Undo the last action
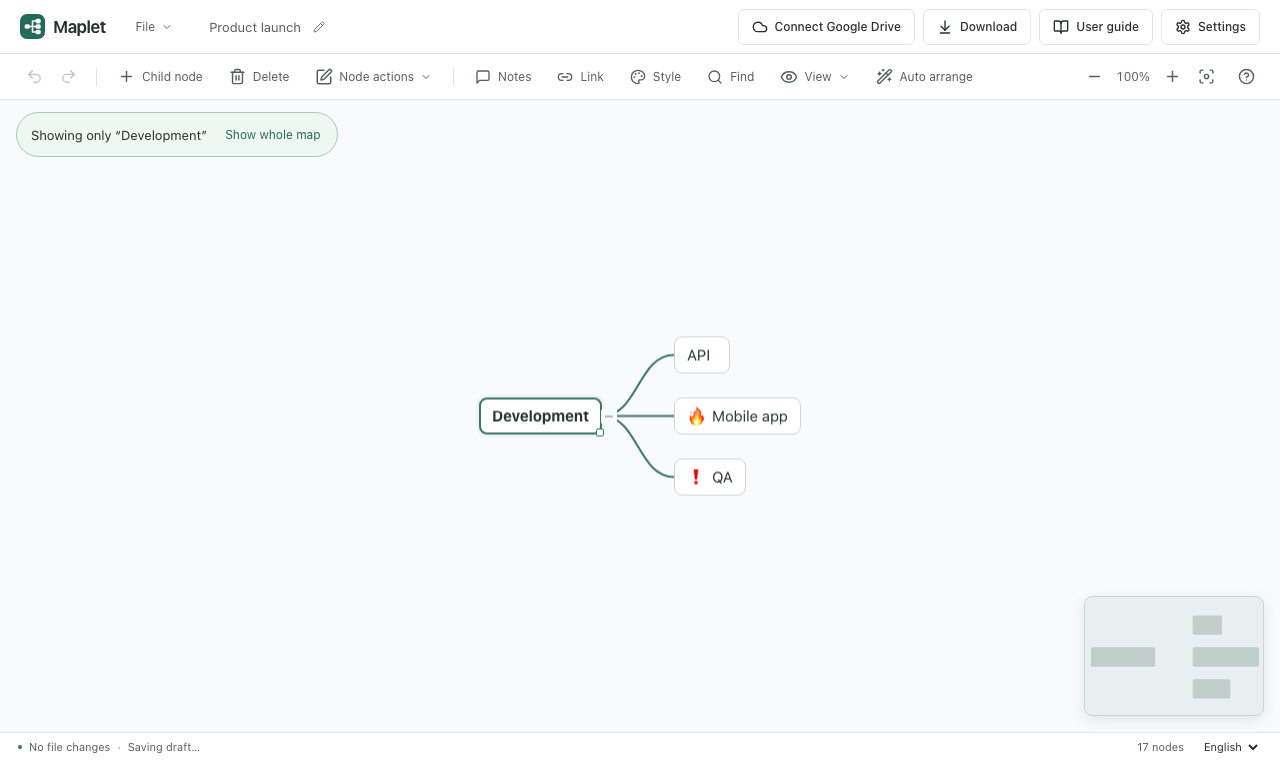The image size is (1280, 760). click(x=35, y=77)
